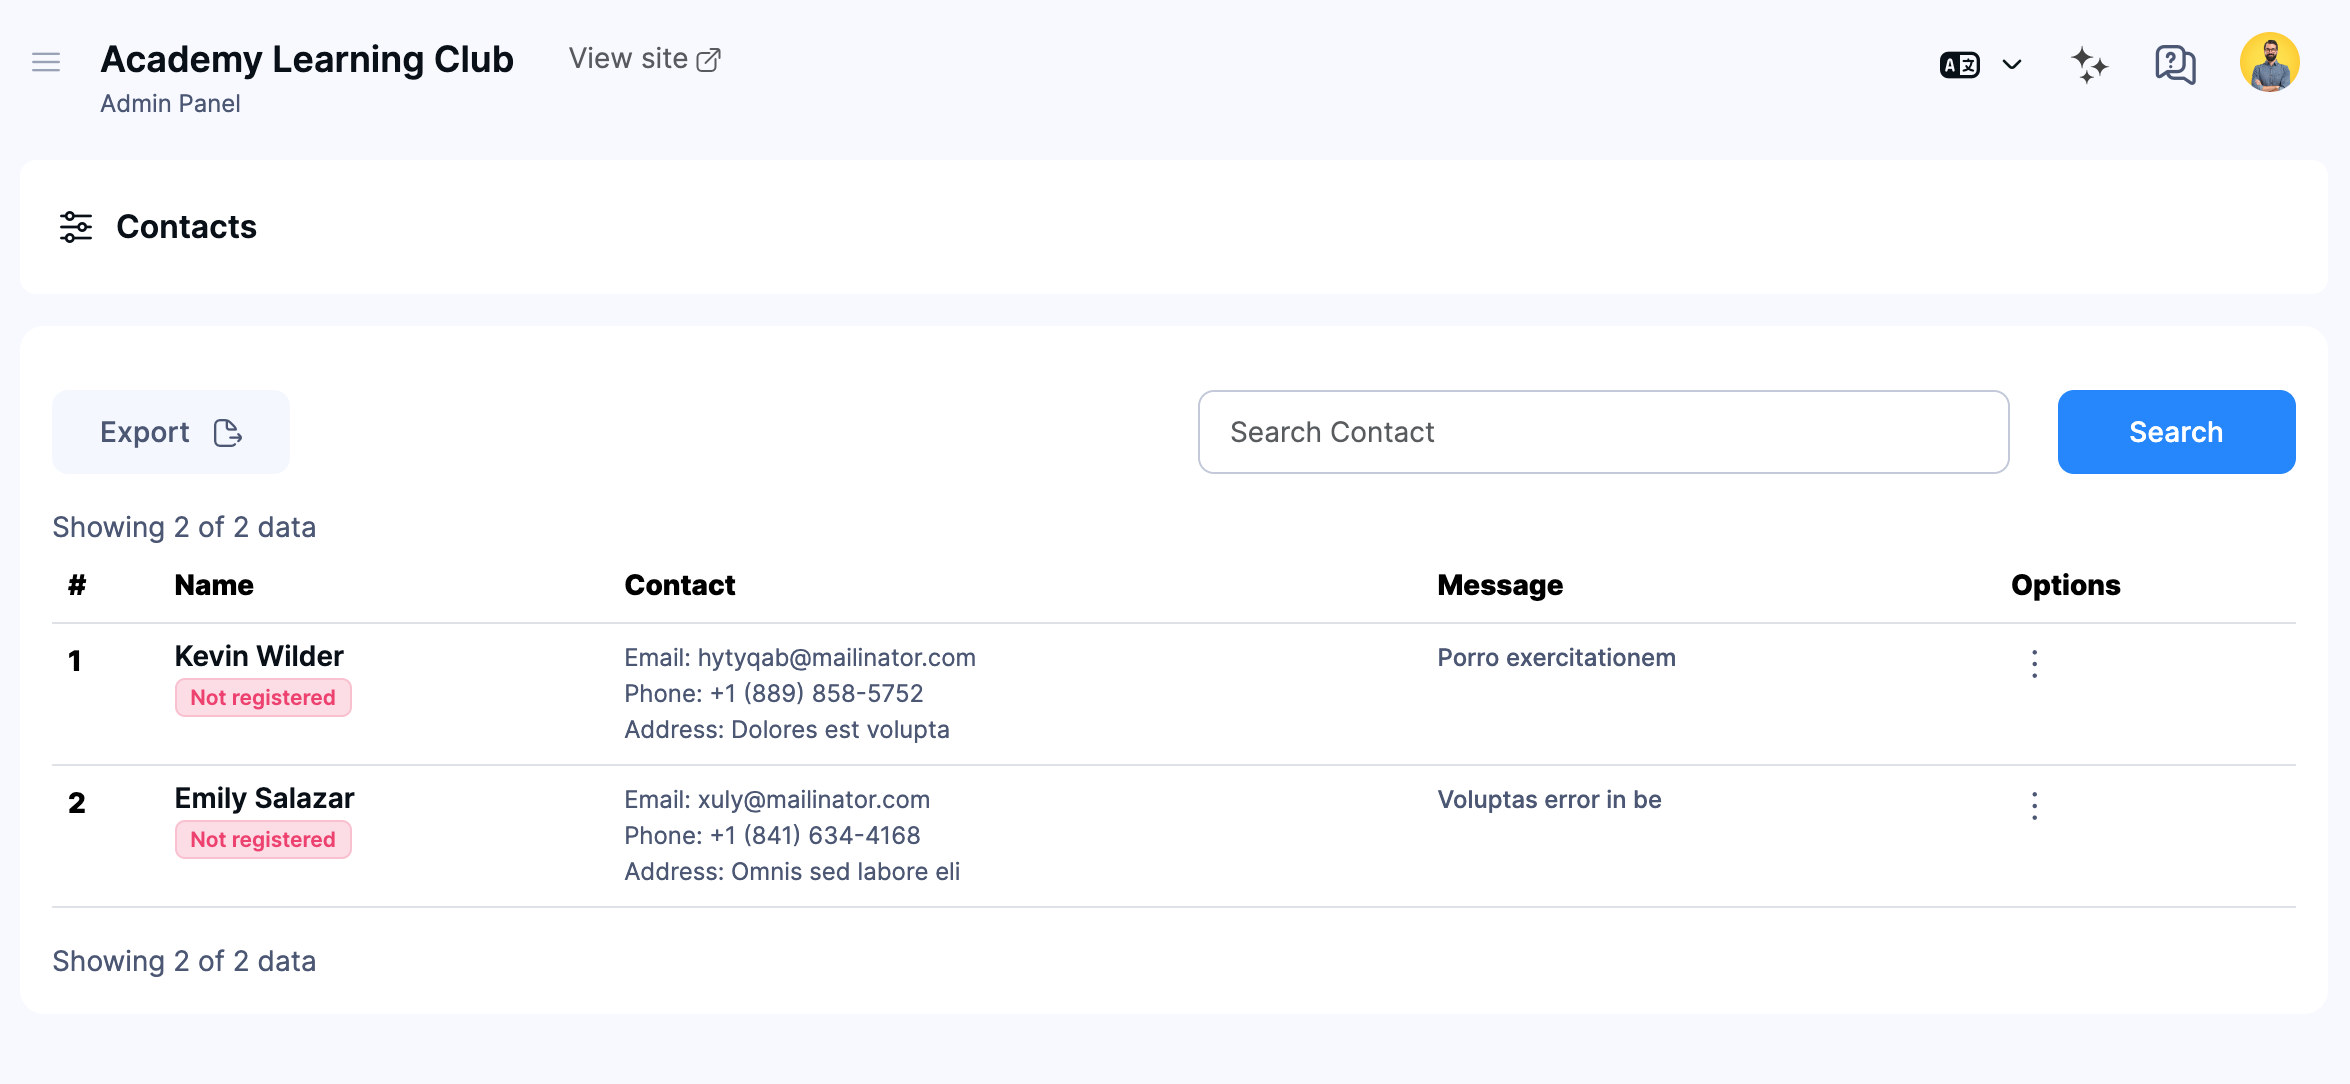The width and height of the screenshot is (2350, 1084).
Task: Click the Search Contact input field
Action: pyautogui.click(x=1602, y=432)
